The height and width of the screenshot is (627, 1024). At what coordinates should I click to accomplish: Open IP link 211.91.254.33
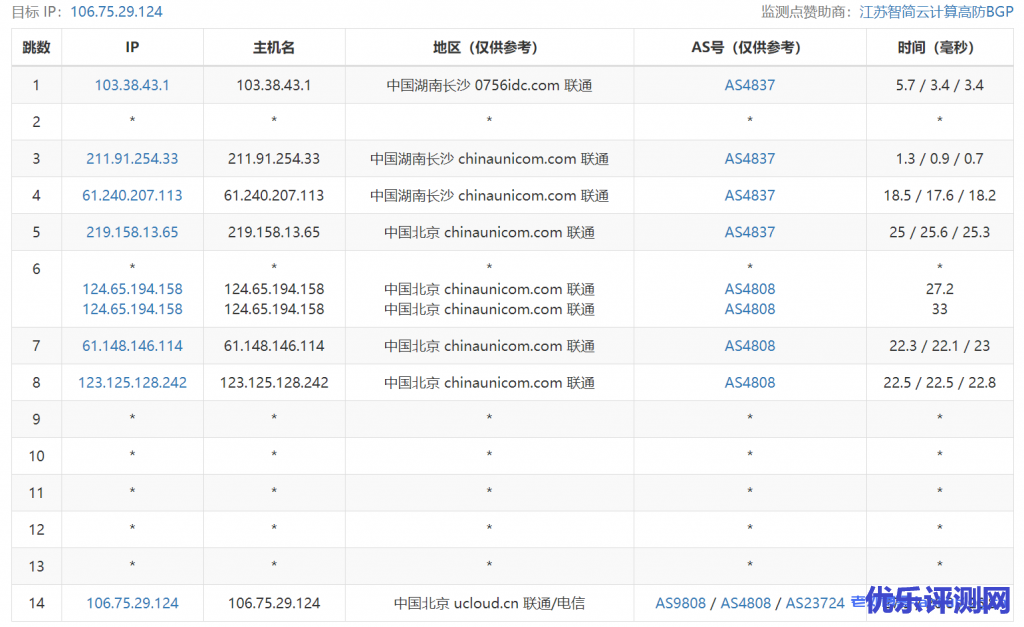(132, 158)
